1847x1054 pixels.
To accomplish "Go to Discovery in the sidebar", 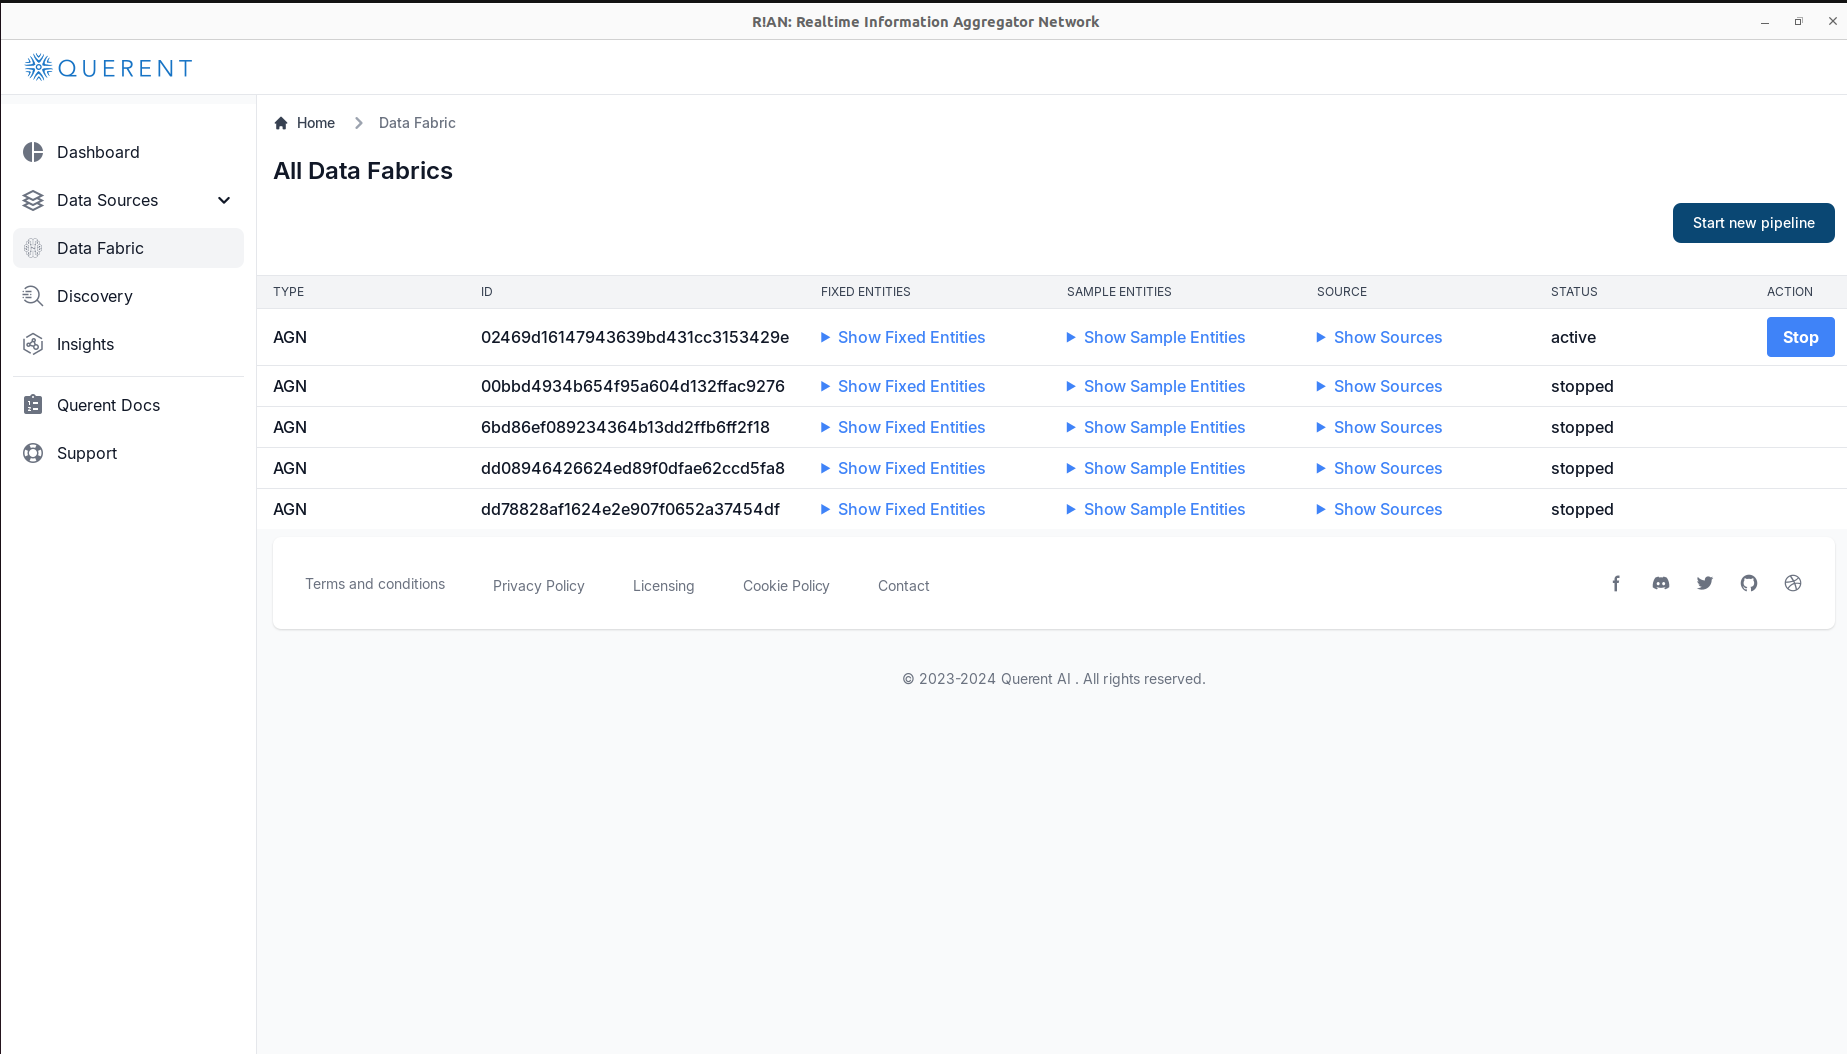I will point(128,296).
